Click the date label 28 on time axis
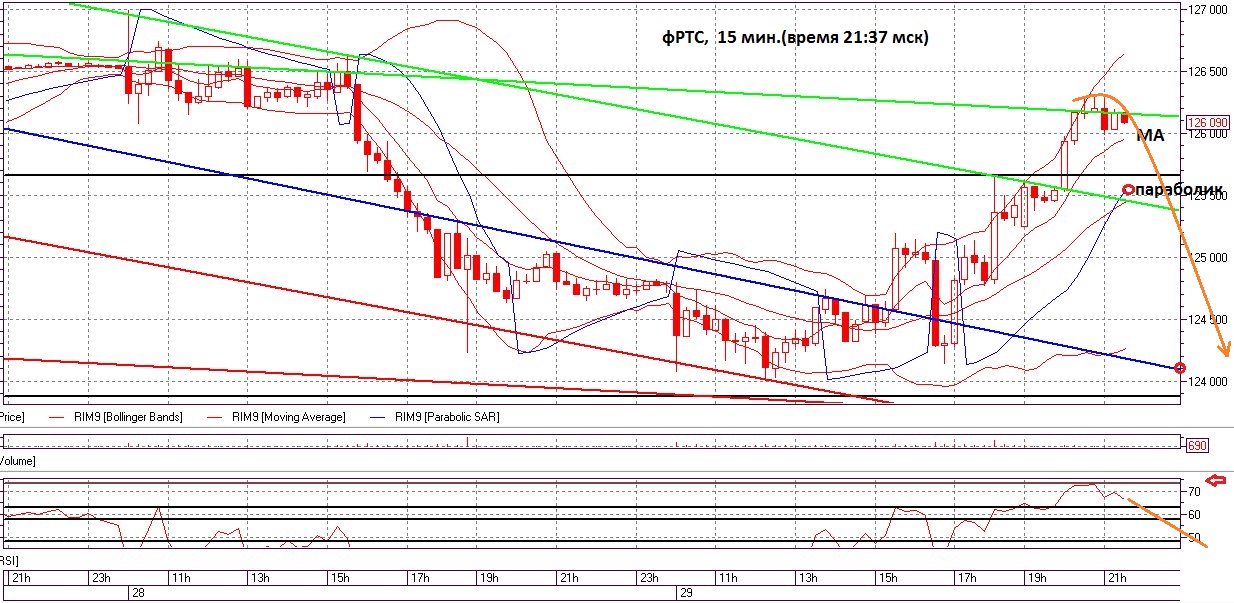Viewport: 1234px width, 603px height. pyautogui.click(x=138, y=593)
